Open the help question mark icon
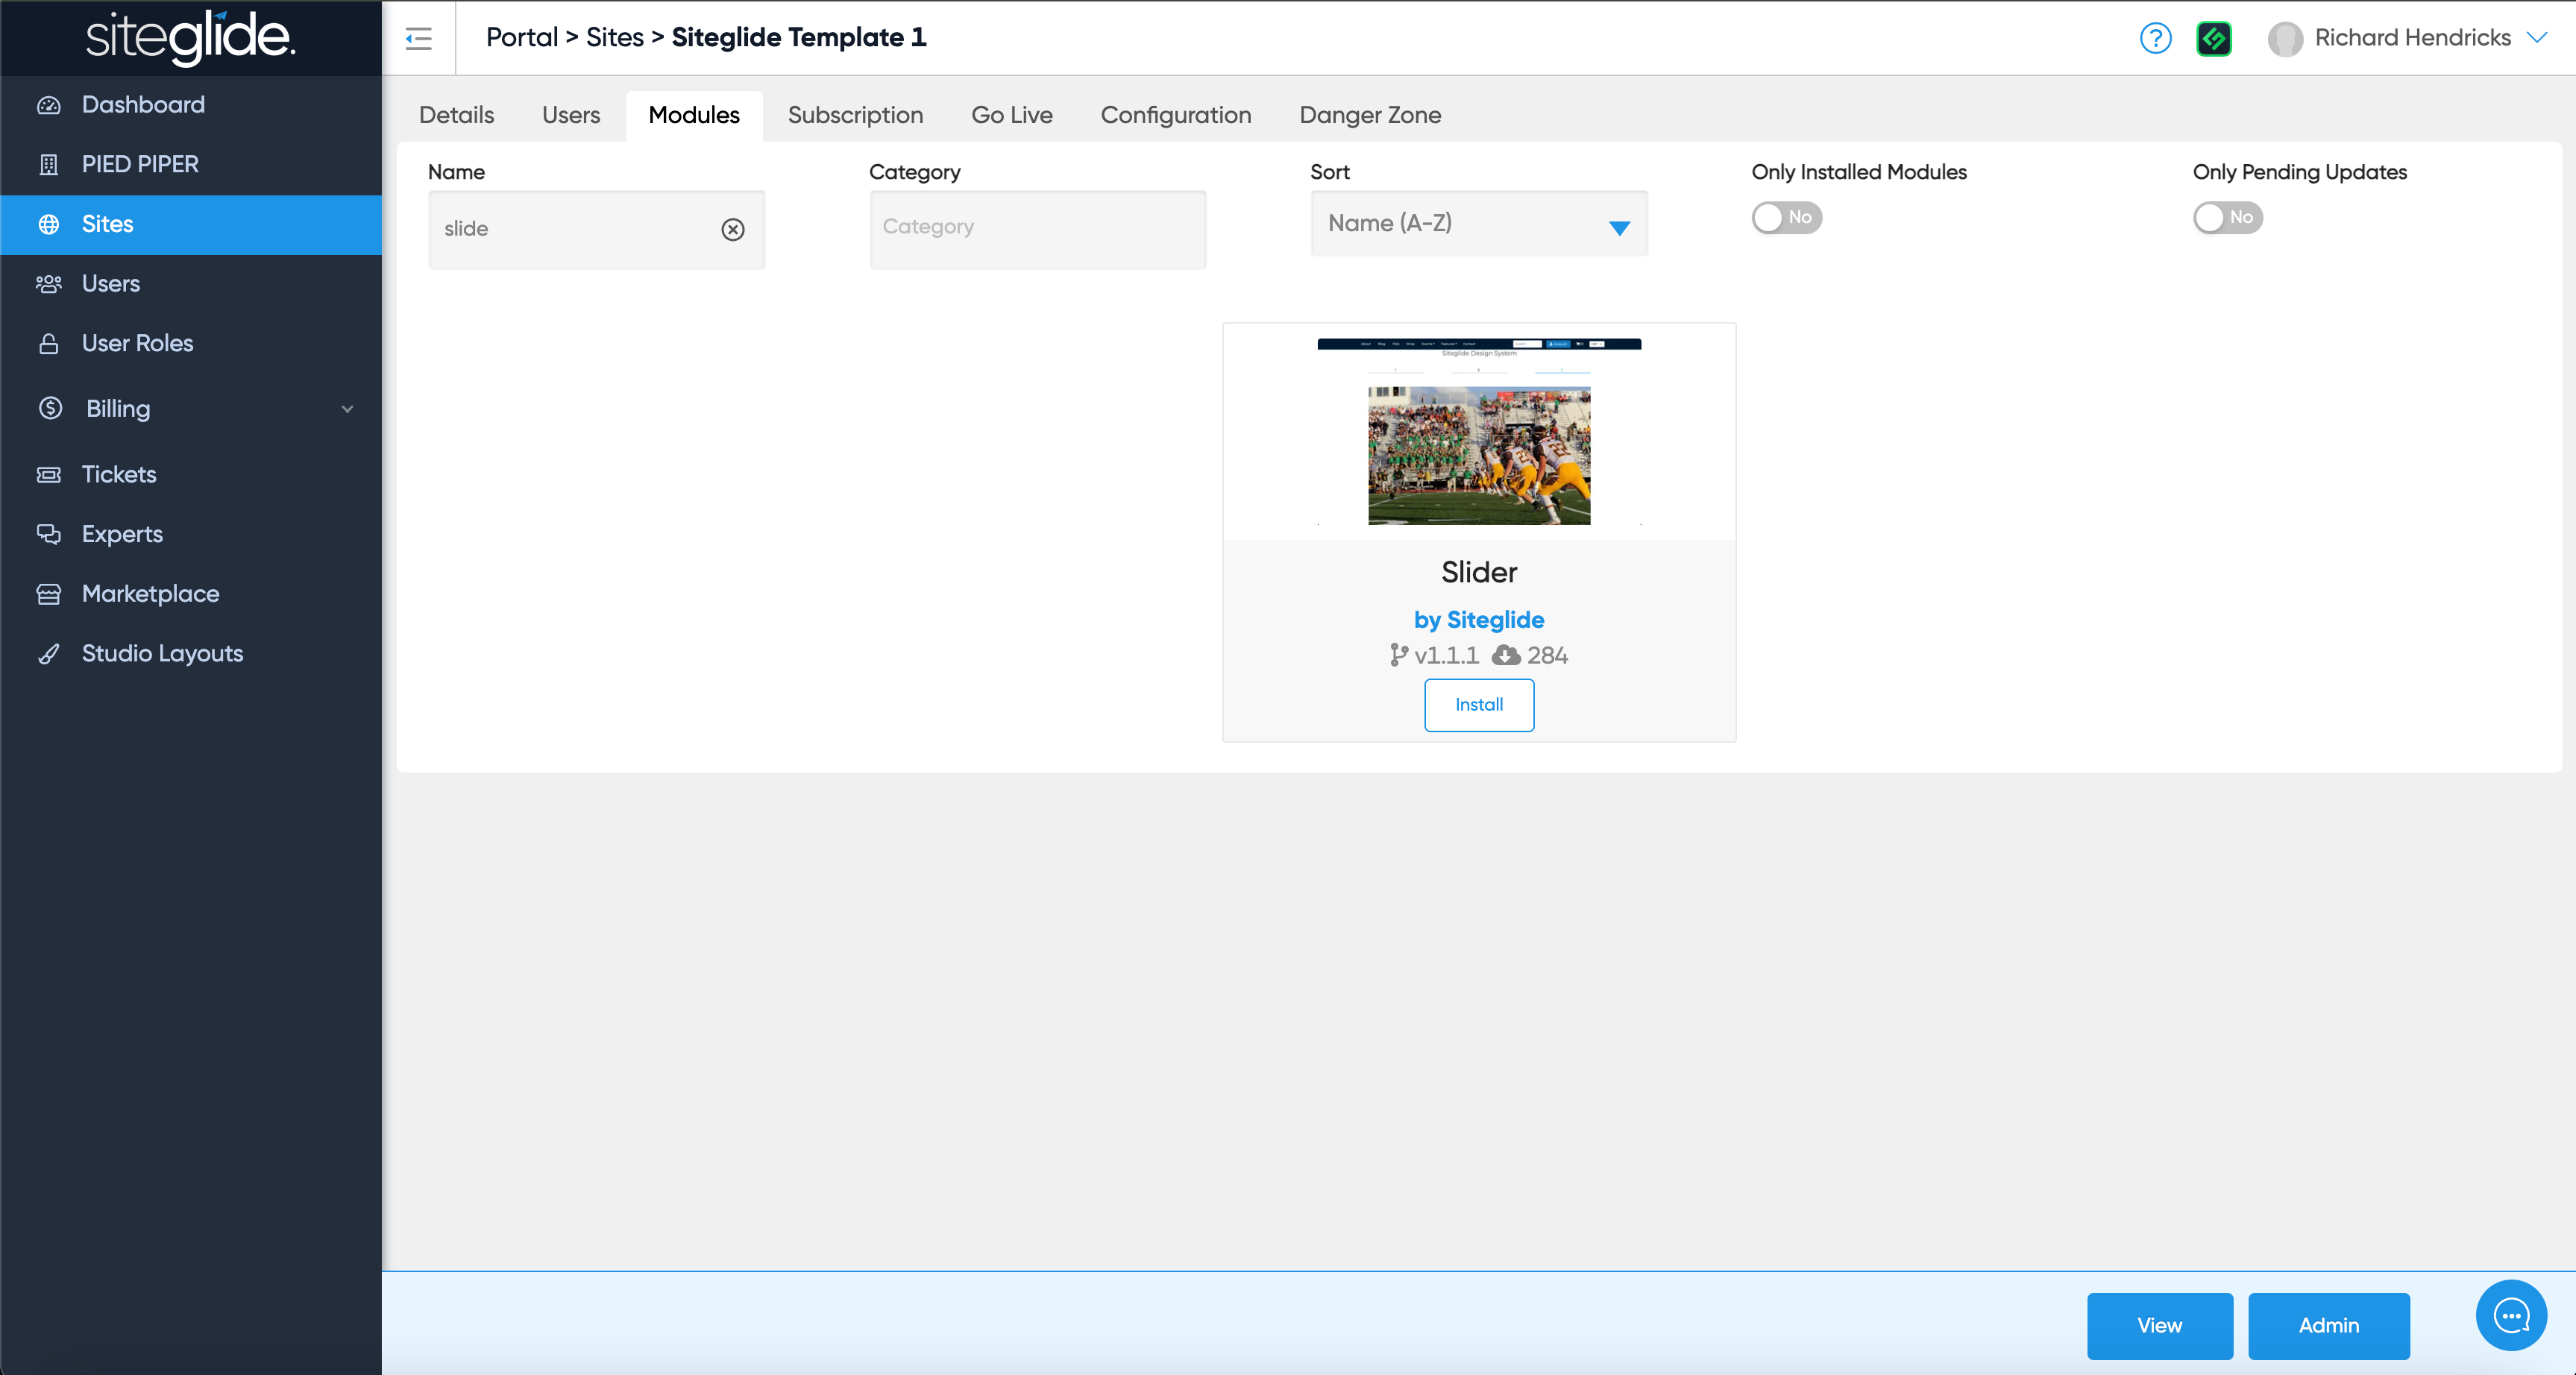Image resolution: width=2576 pixels, height=1375 pixels. point(2155,38)
